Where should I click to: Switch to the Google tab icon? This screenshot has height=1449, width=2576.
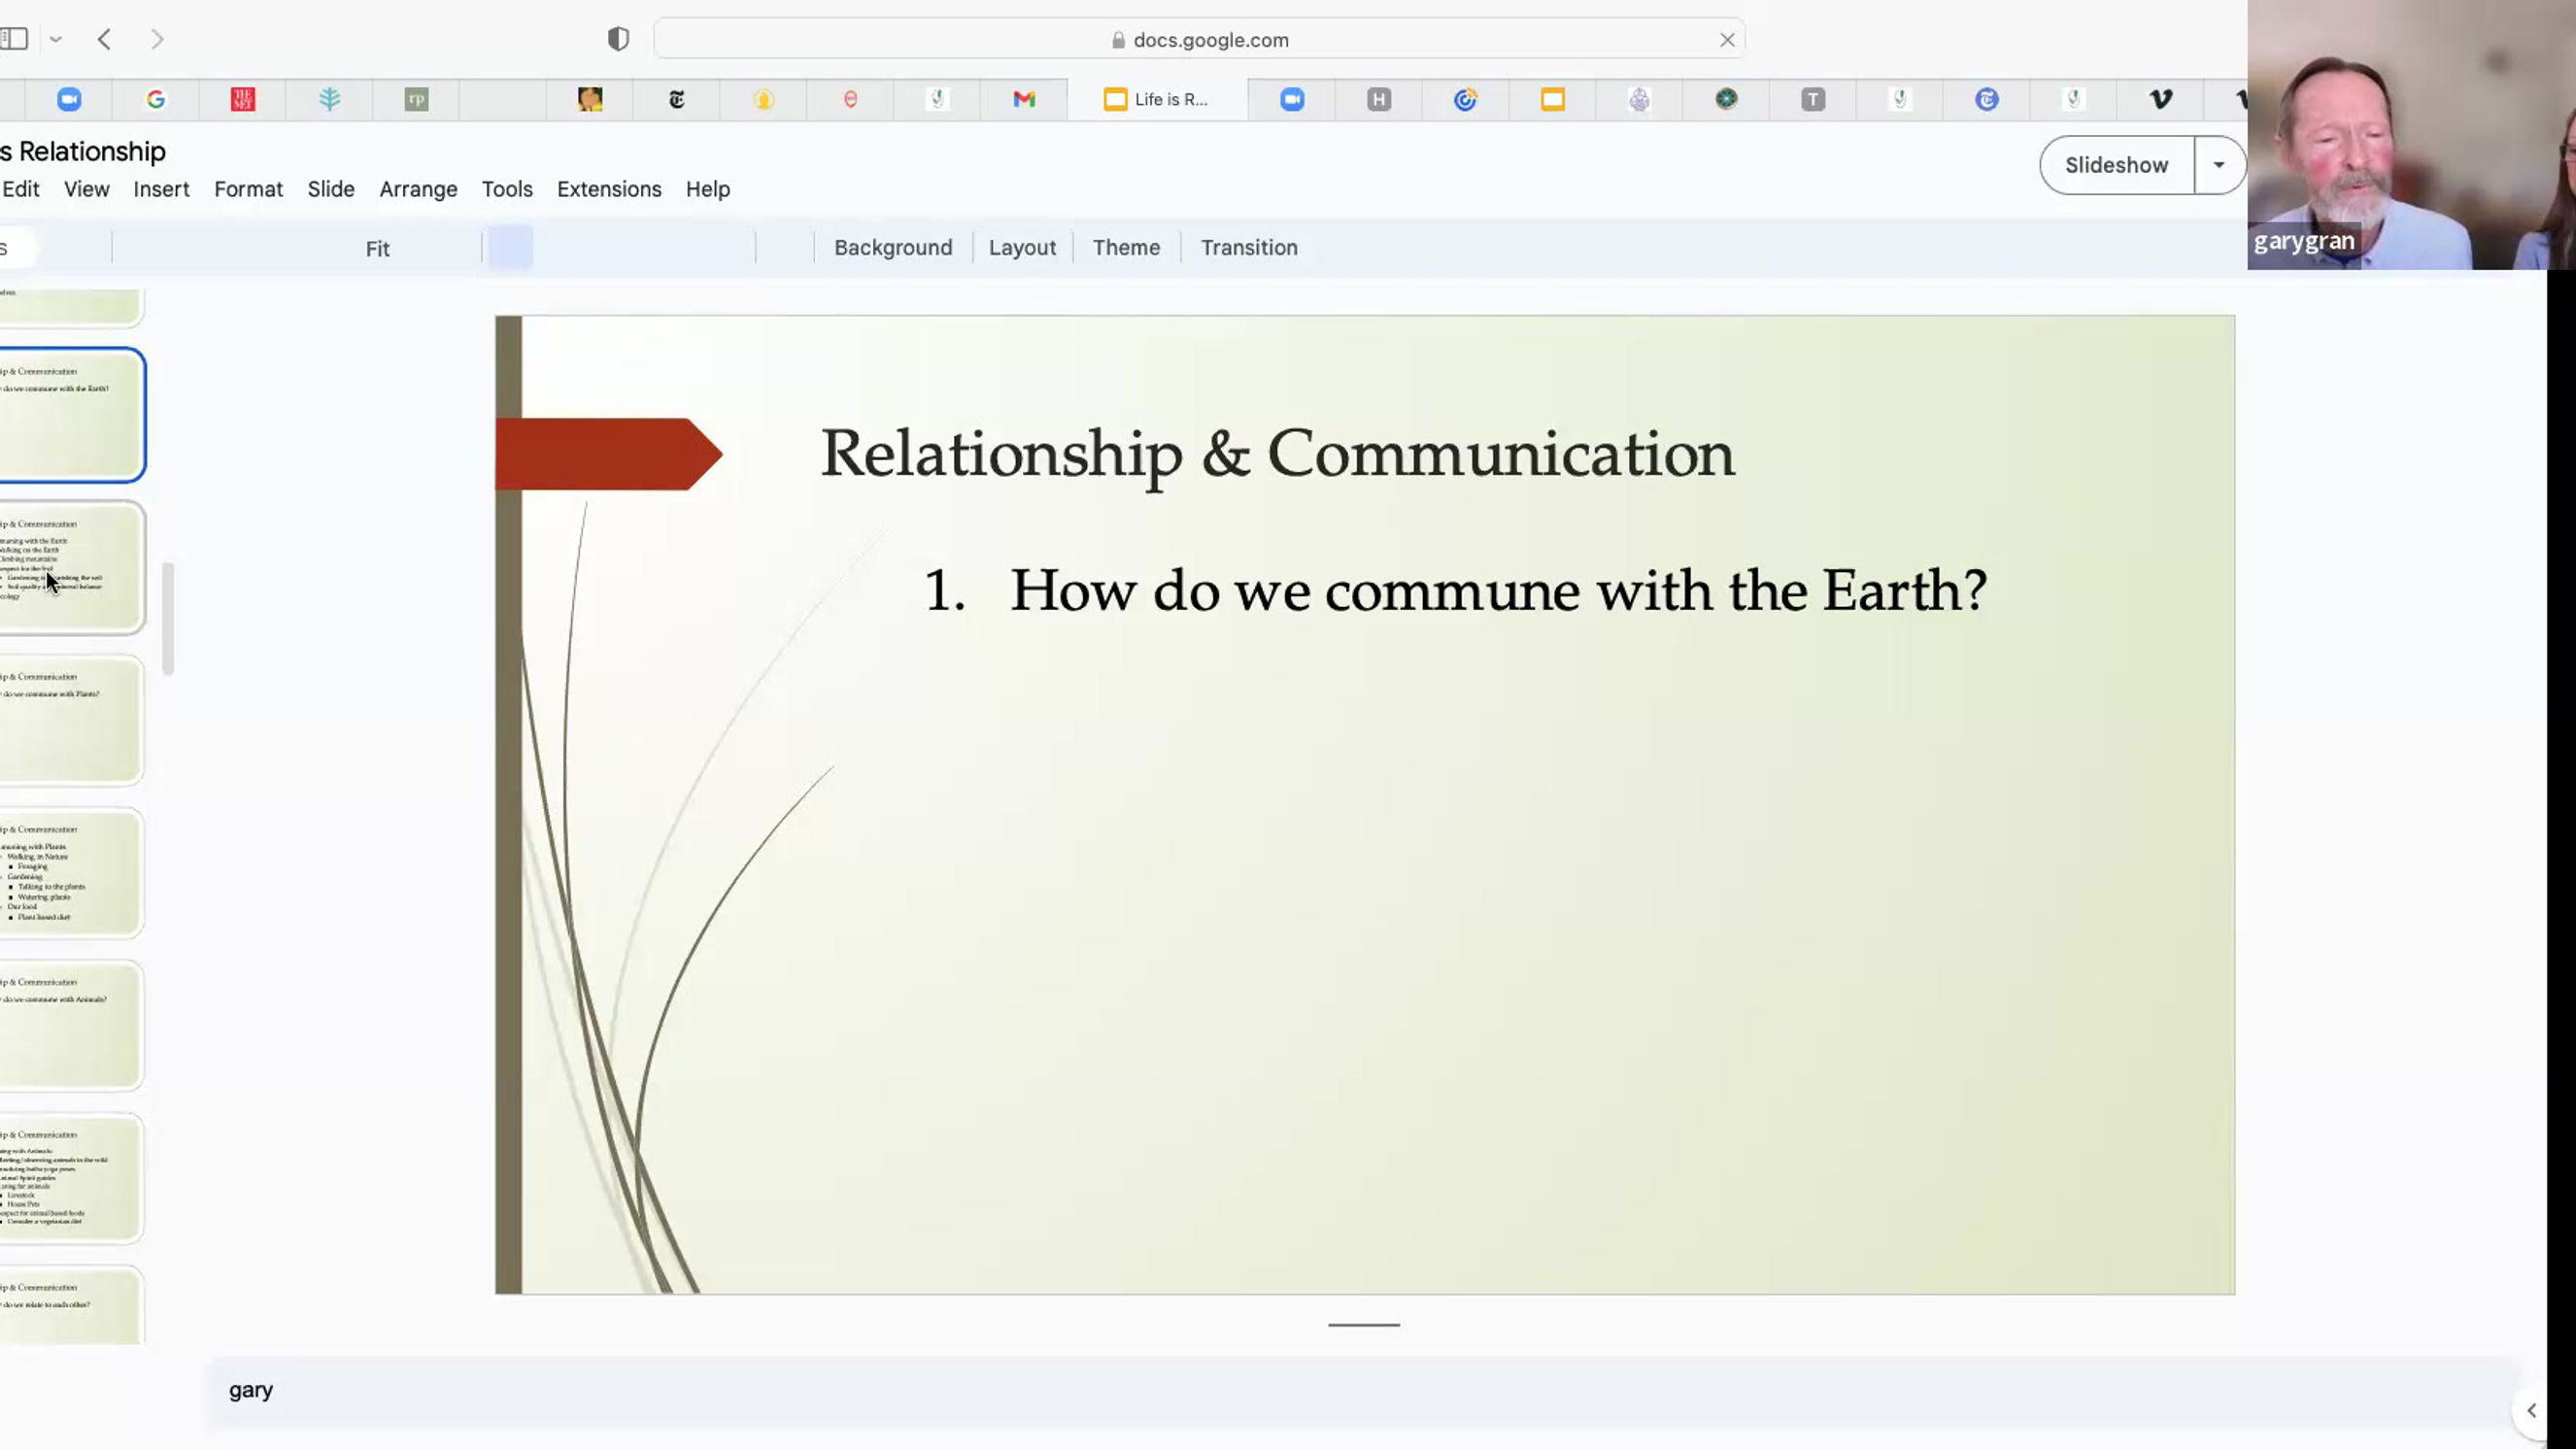tap(156, 99)
